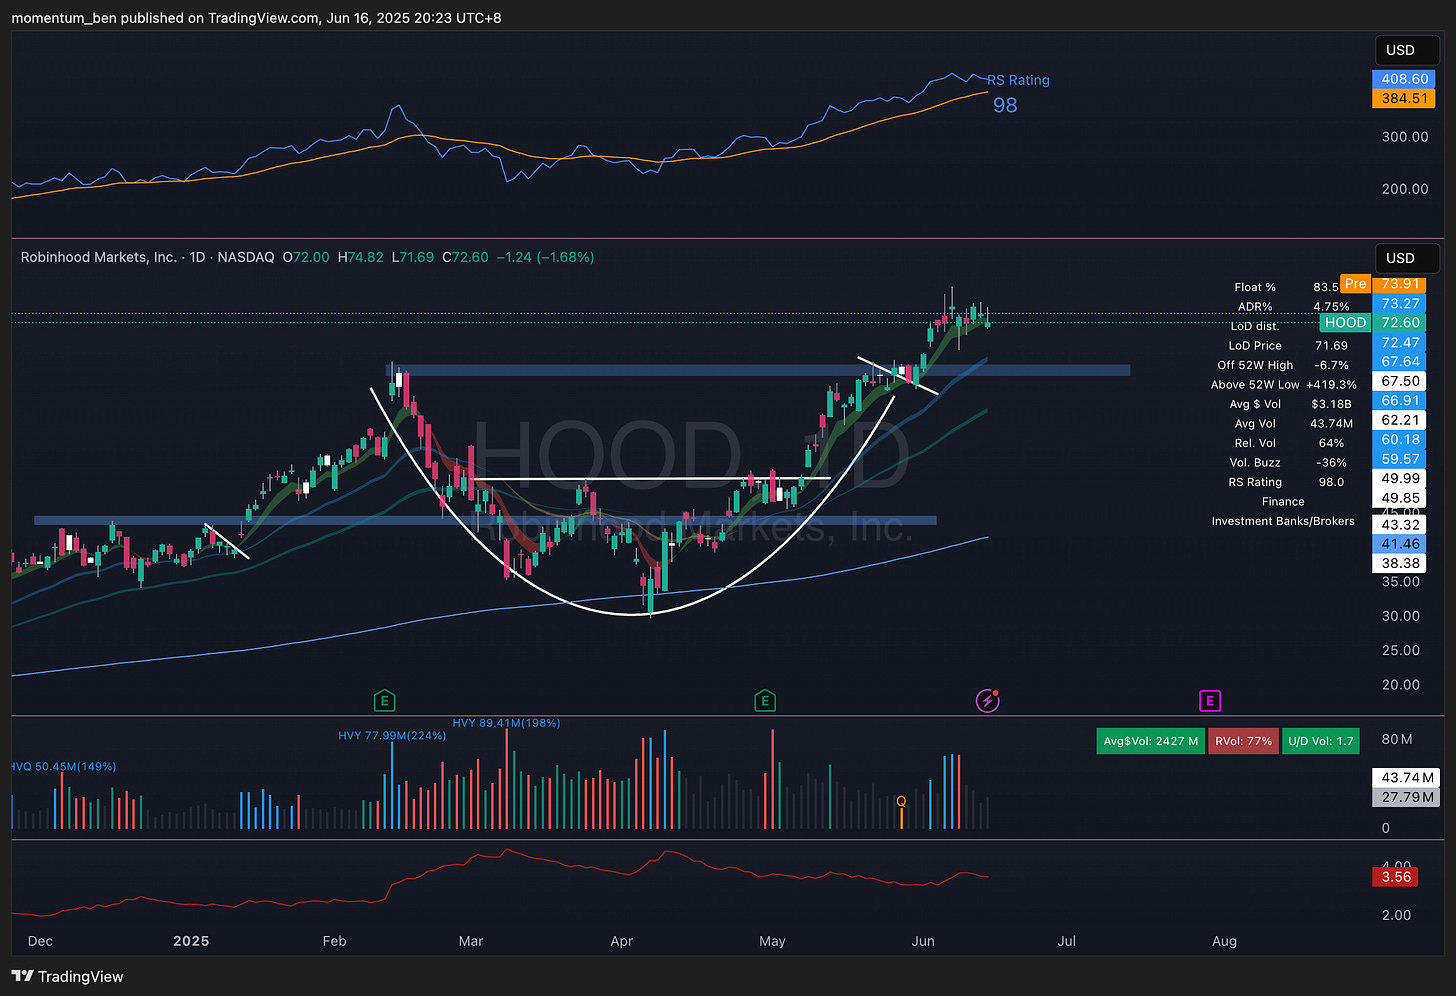Click the orange 73.91 pre-market price label

point(1400,284)
